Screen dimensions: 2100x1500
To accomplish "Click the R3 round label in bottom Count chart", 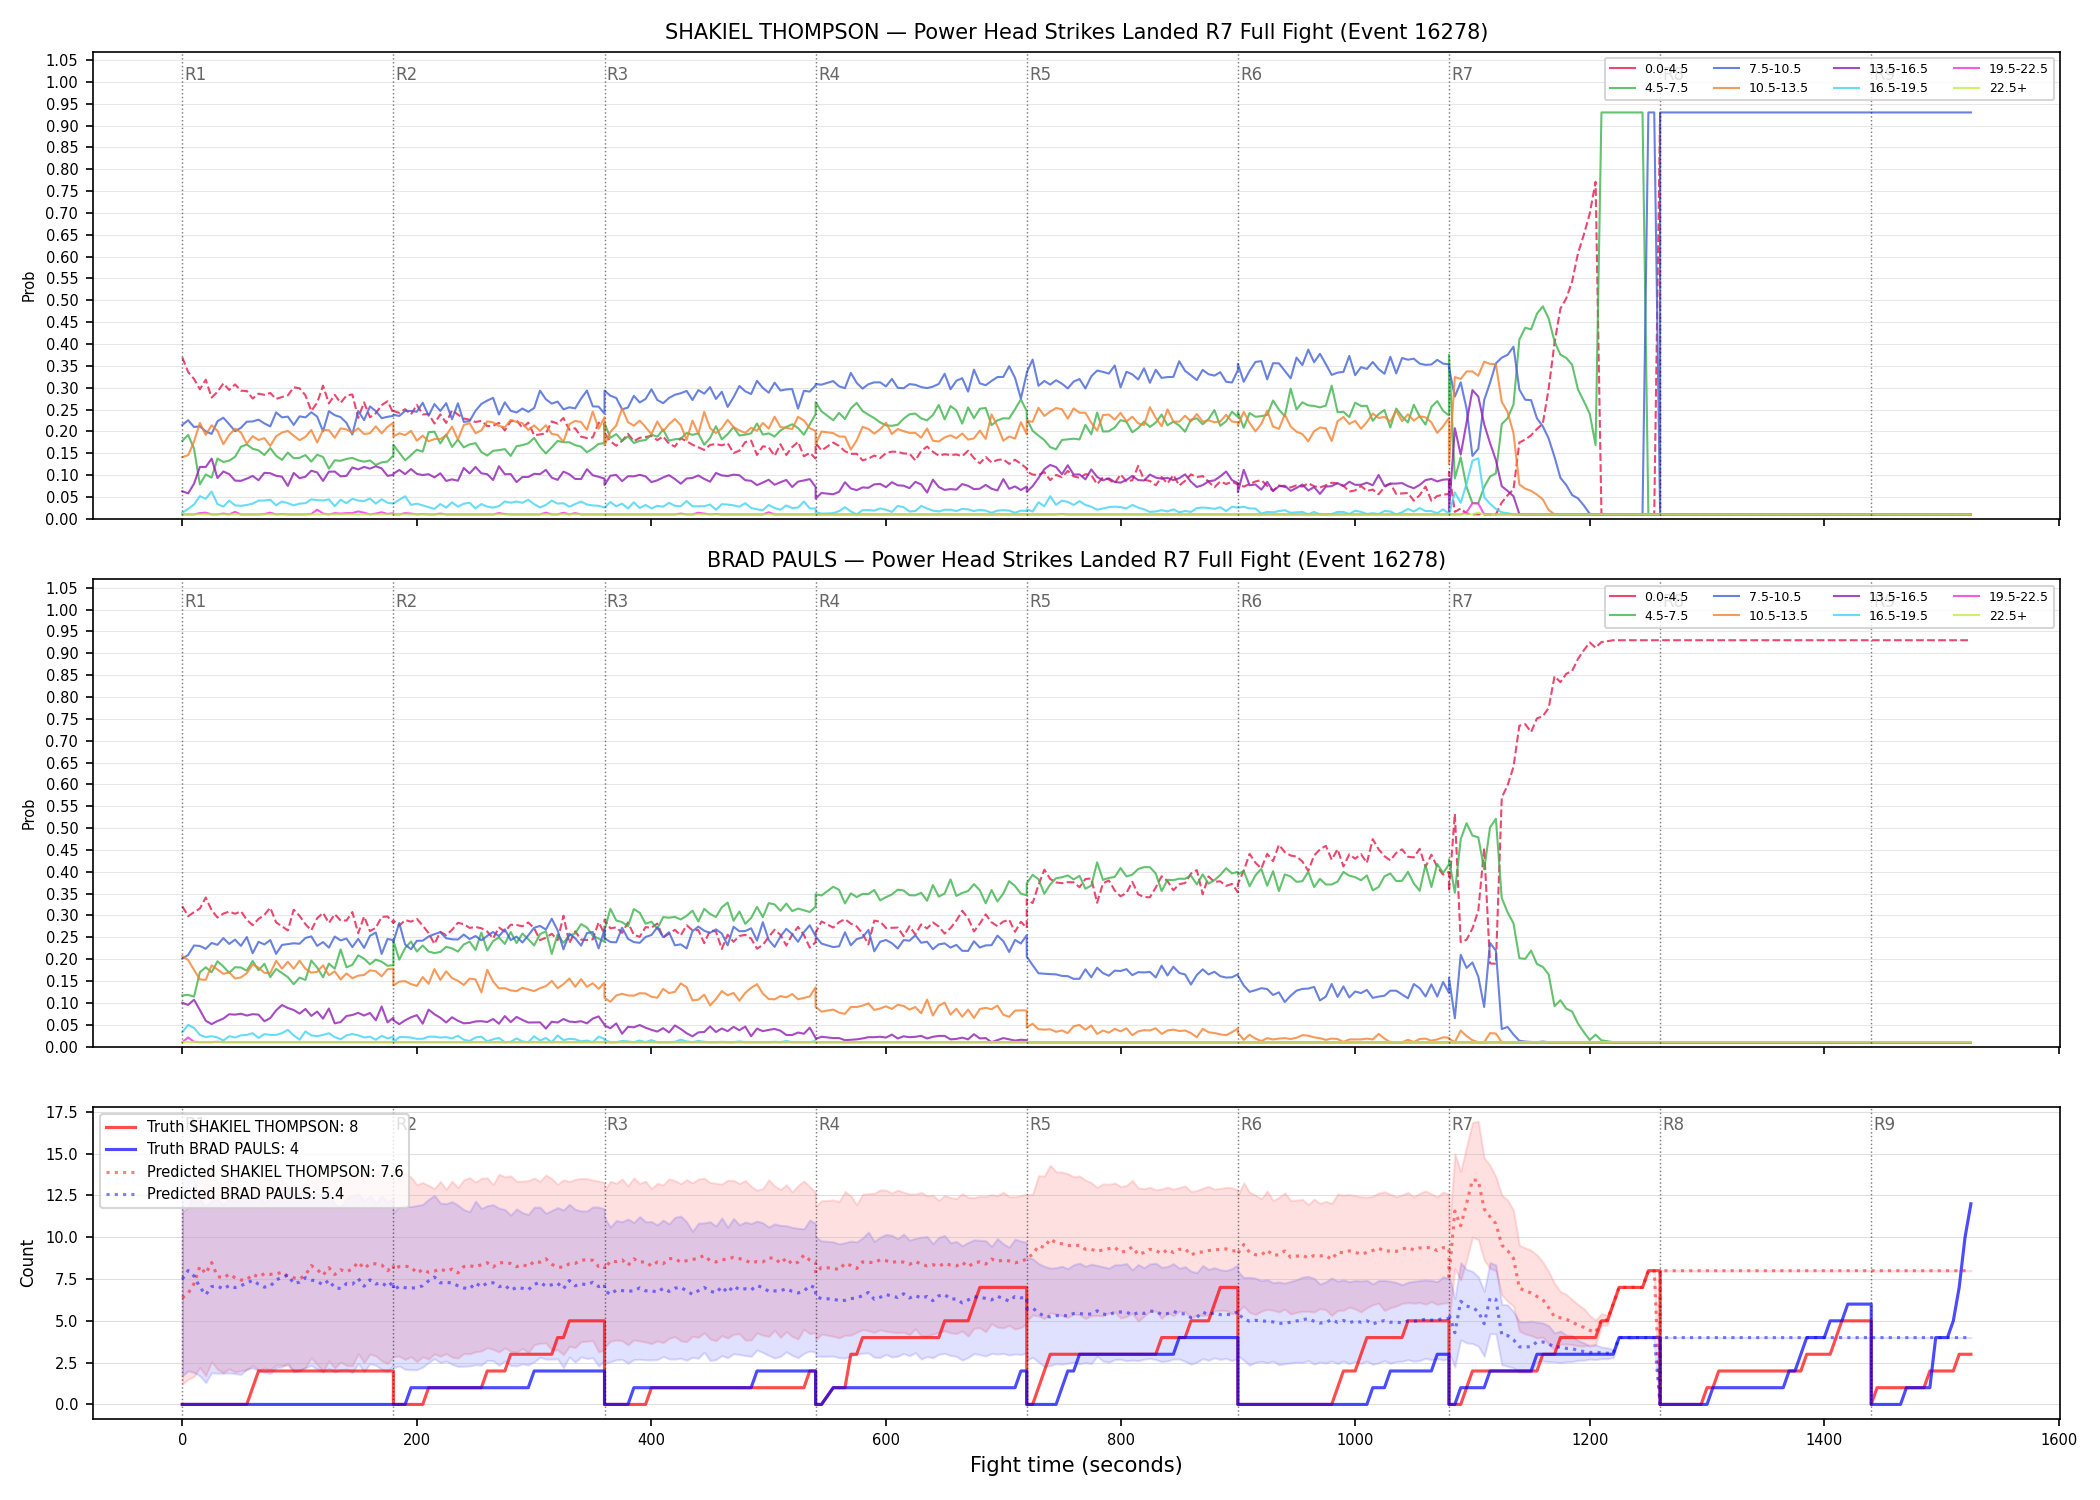I will [x=617, y=1124].
